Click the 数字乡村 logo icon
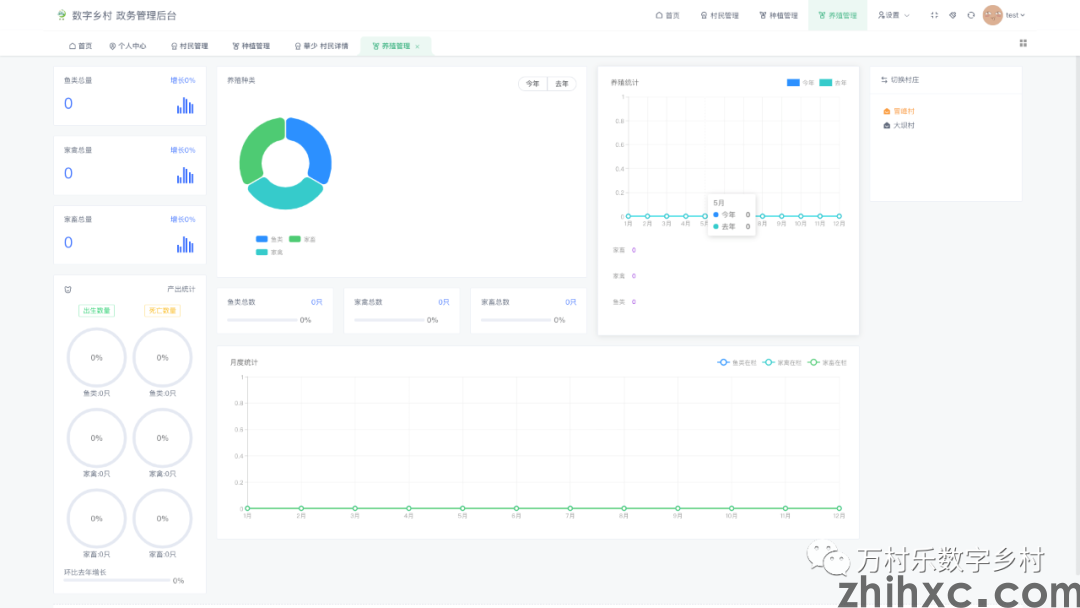Screen dimensions: 1080x608 (62, 14)
